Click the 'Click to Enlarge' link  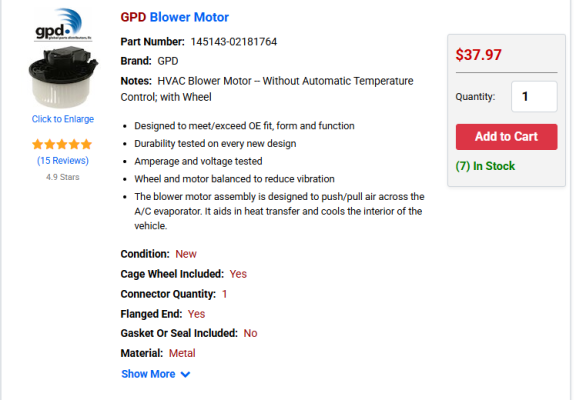pyautogui.click(x=62, y=119)
